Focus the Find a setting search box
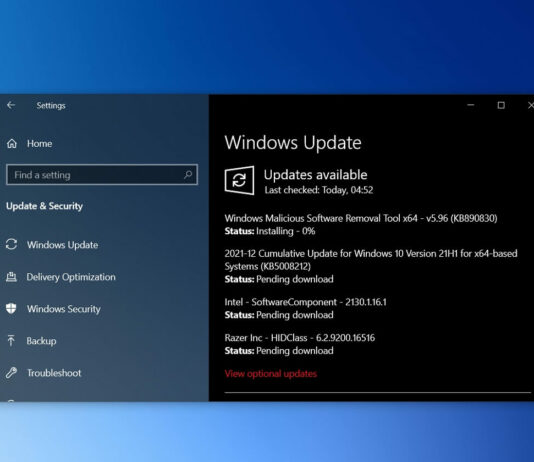 102,175
